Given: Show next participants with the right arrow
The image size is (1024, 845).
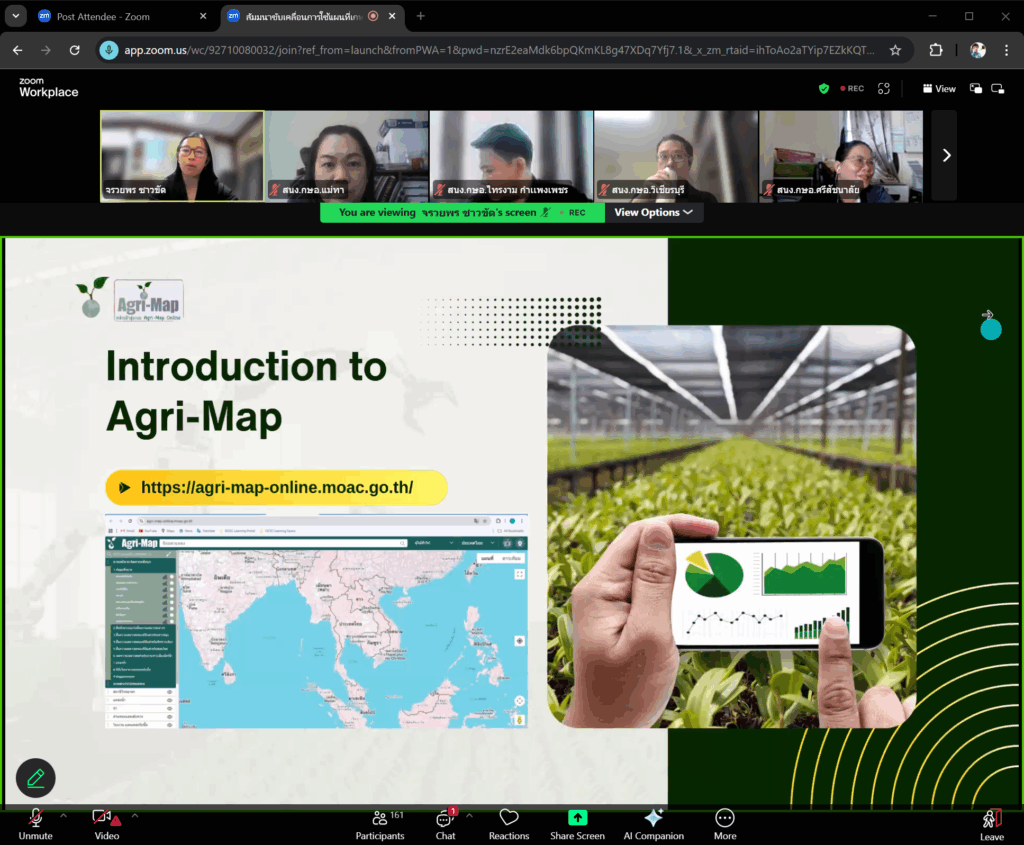Looking at the screenshot, I should 946,155.
